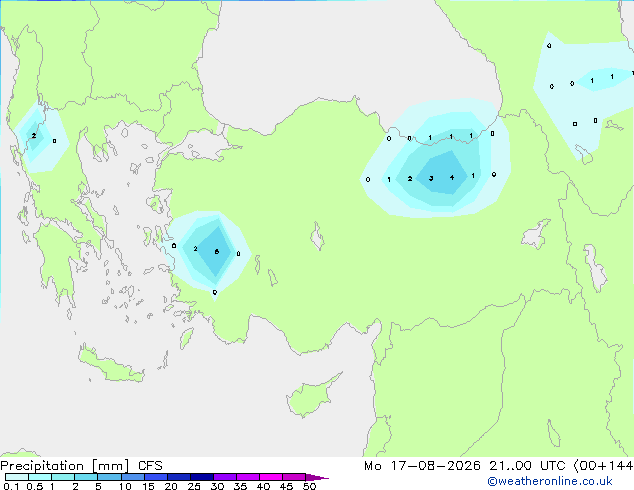Click the above-50 arrow tip of the legend

click(x=316, y=477)
